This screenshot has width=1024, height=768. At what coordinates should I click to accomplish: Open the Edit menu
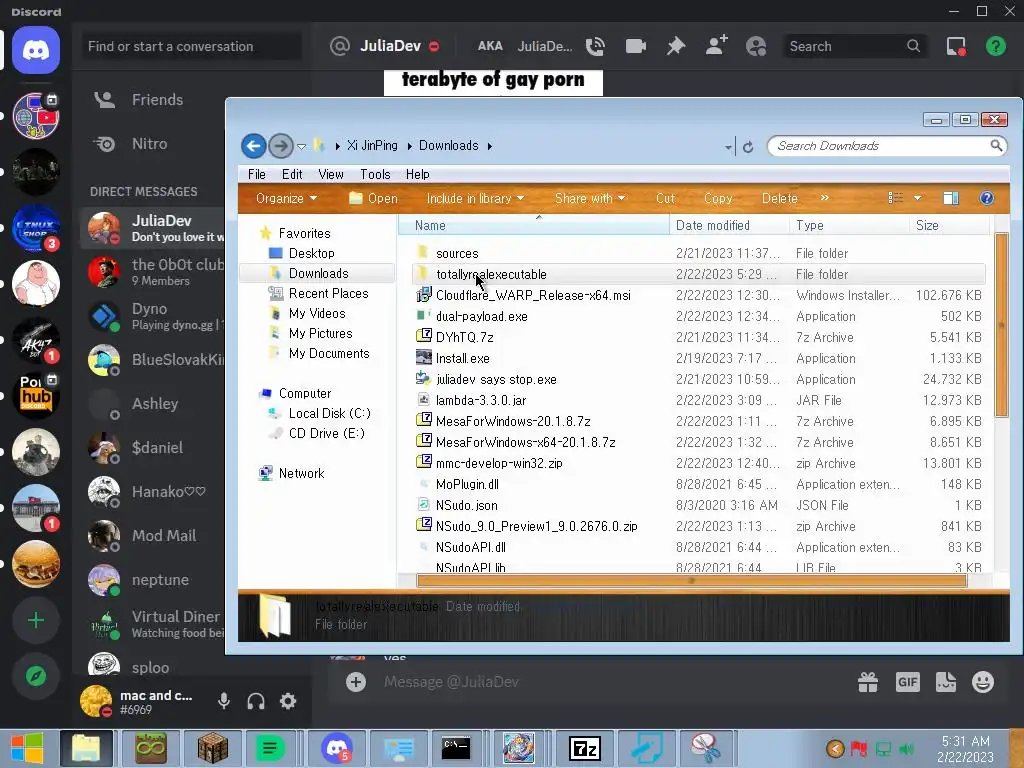click(x=292, y=174)
